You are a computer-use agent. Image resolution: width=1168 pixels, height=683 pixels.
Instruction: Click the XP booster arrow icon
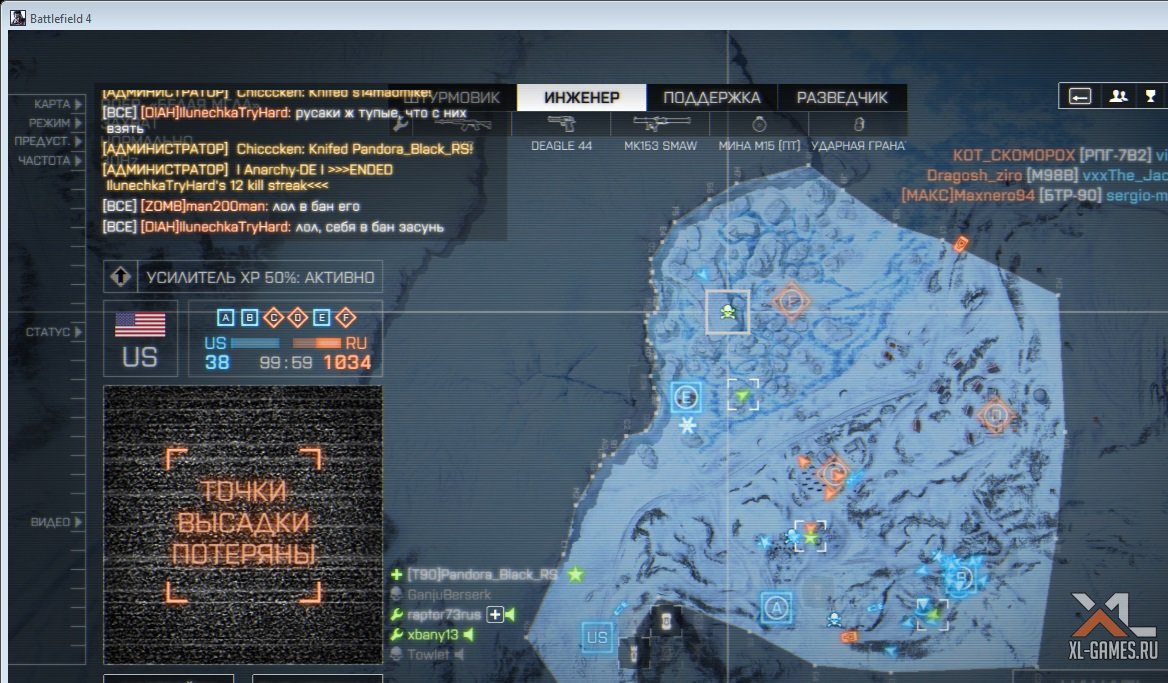120,277
